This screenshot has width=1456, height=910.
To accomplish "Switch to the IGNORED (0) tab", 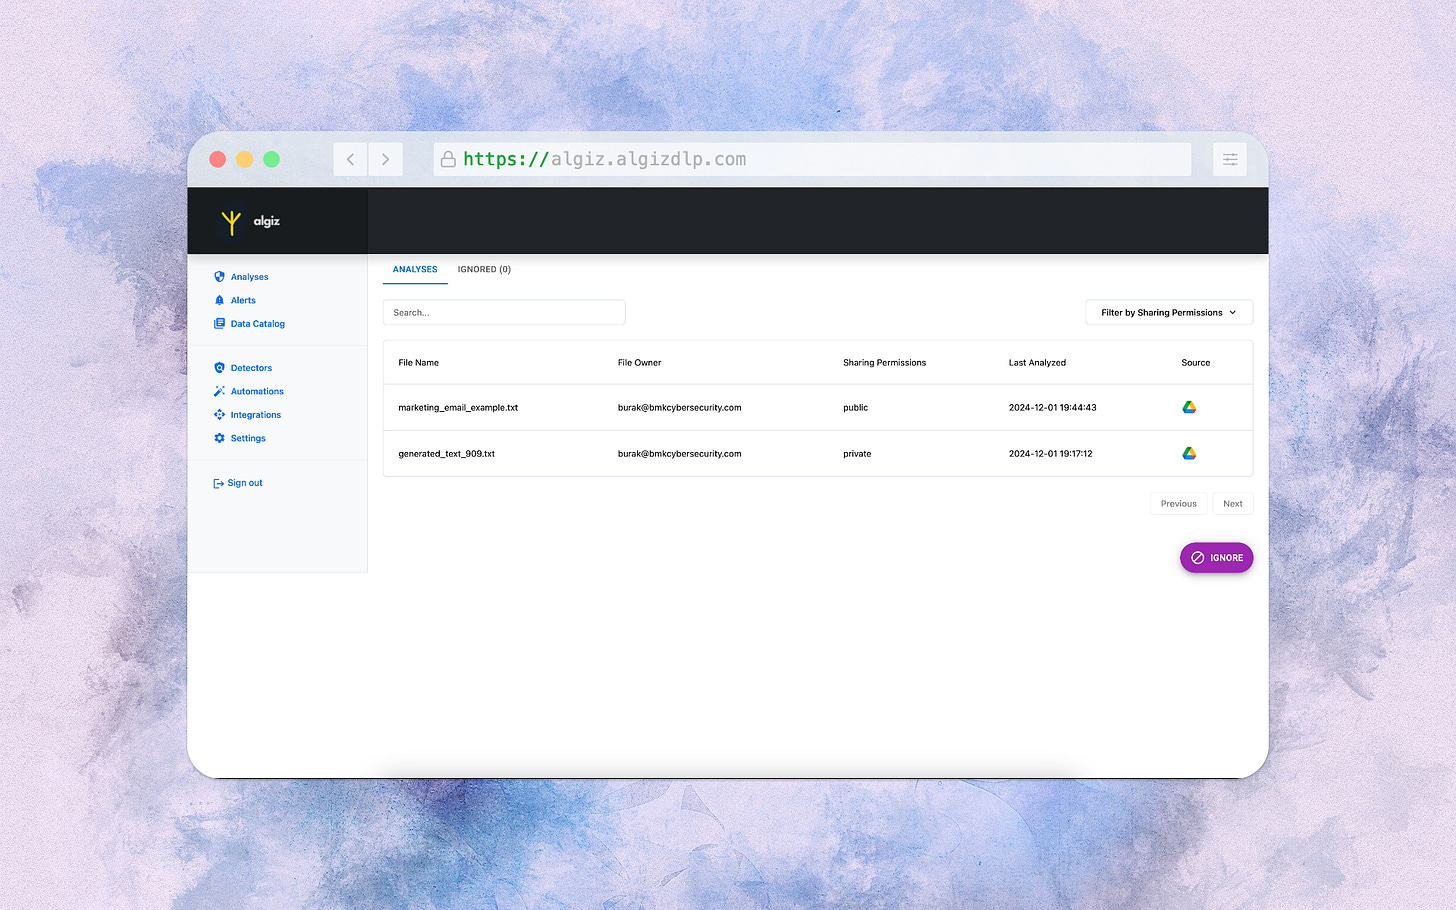I will (x=484, y=269).
